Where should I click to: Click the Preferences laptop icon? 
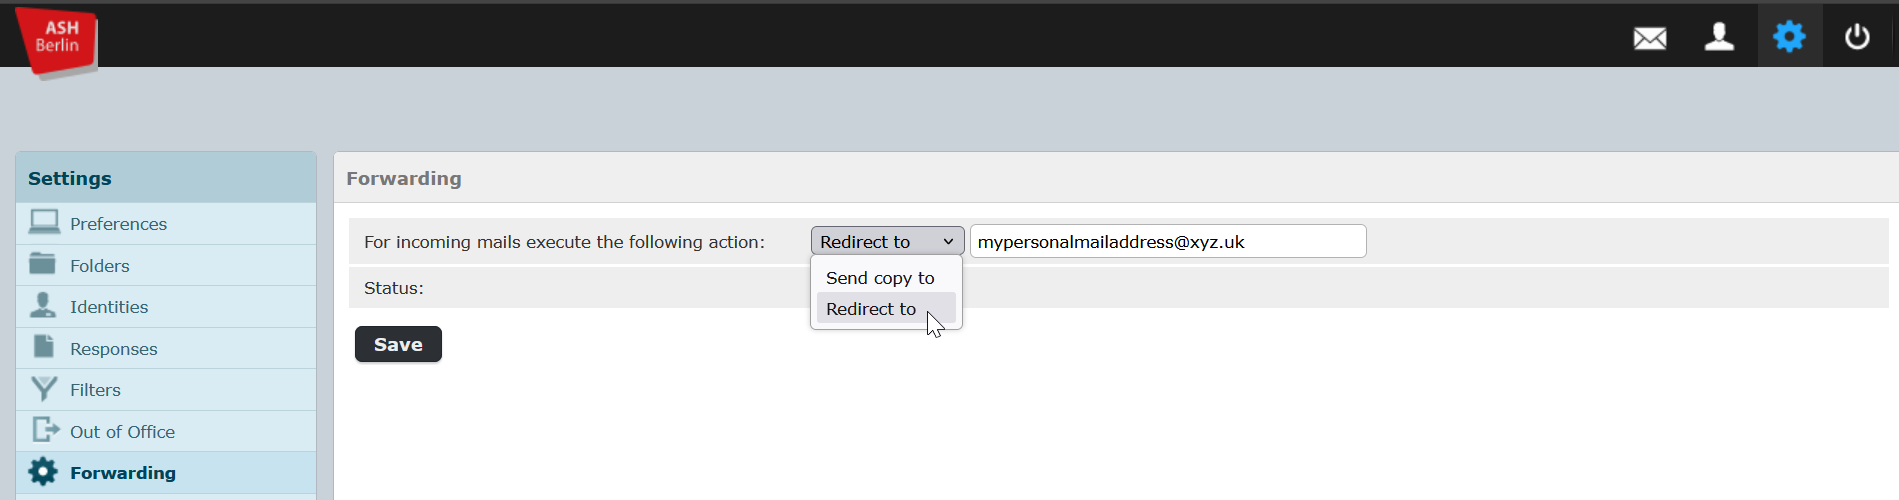click(44, 222)
